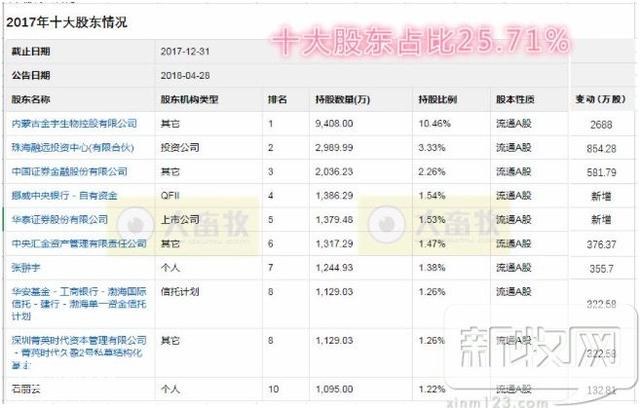Select shareholder name 石丽云
The width and height of the screenshot is (640, 408).
tap(26, 389)
